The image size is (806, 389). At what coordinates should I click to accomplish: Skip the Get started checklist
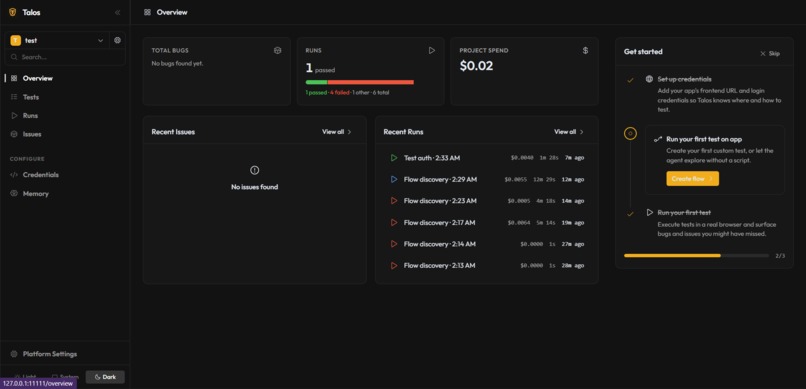click(x=770, y=53)
